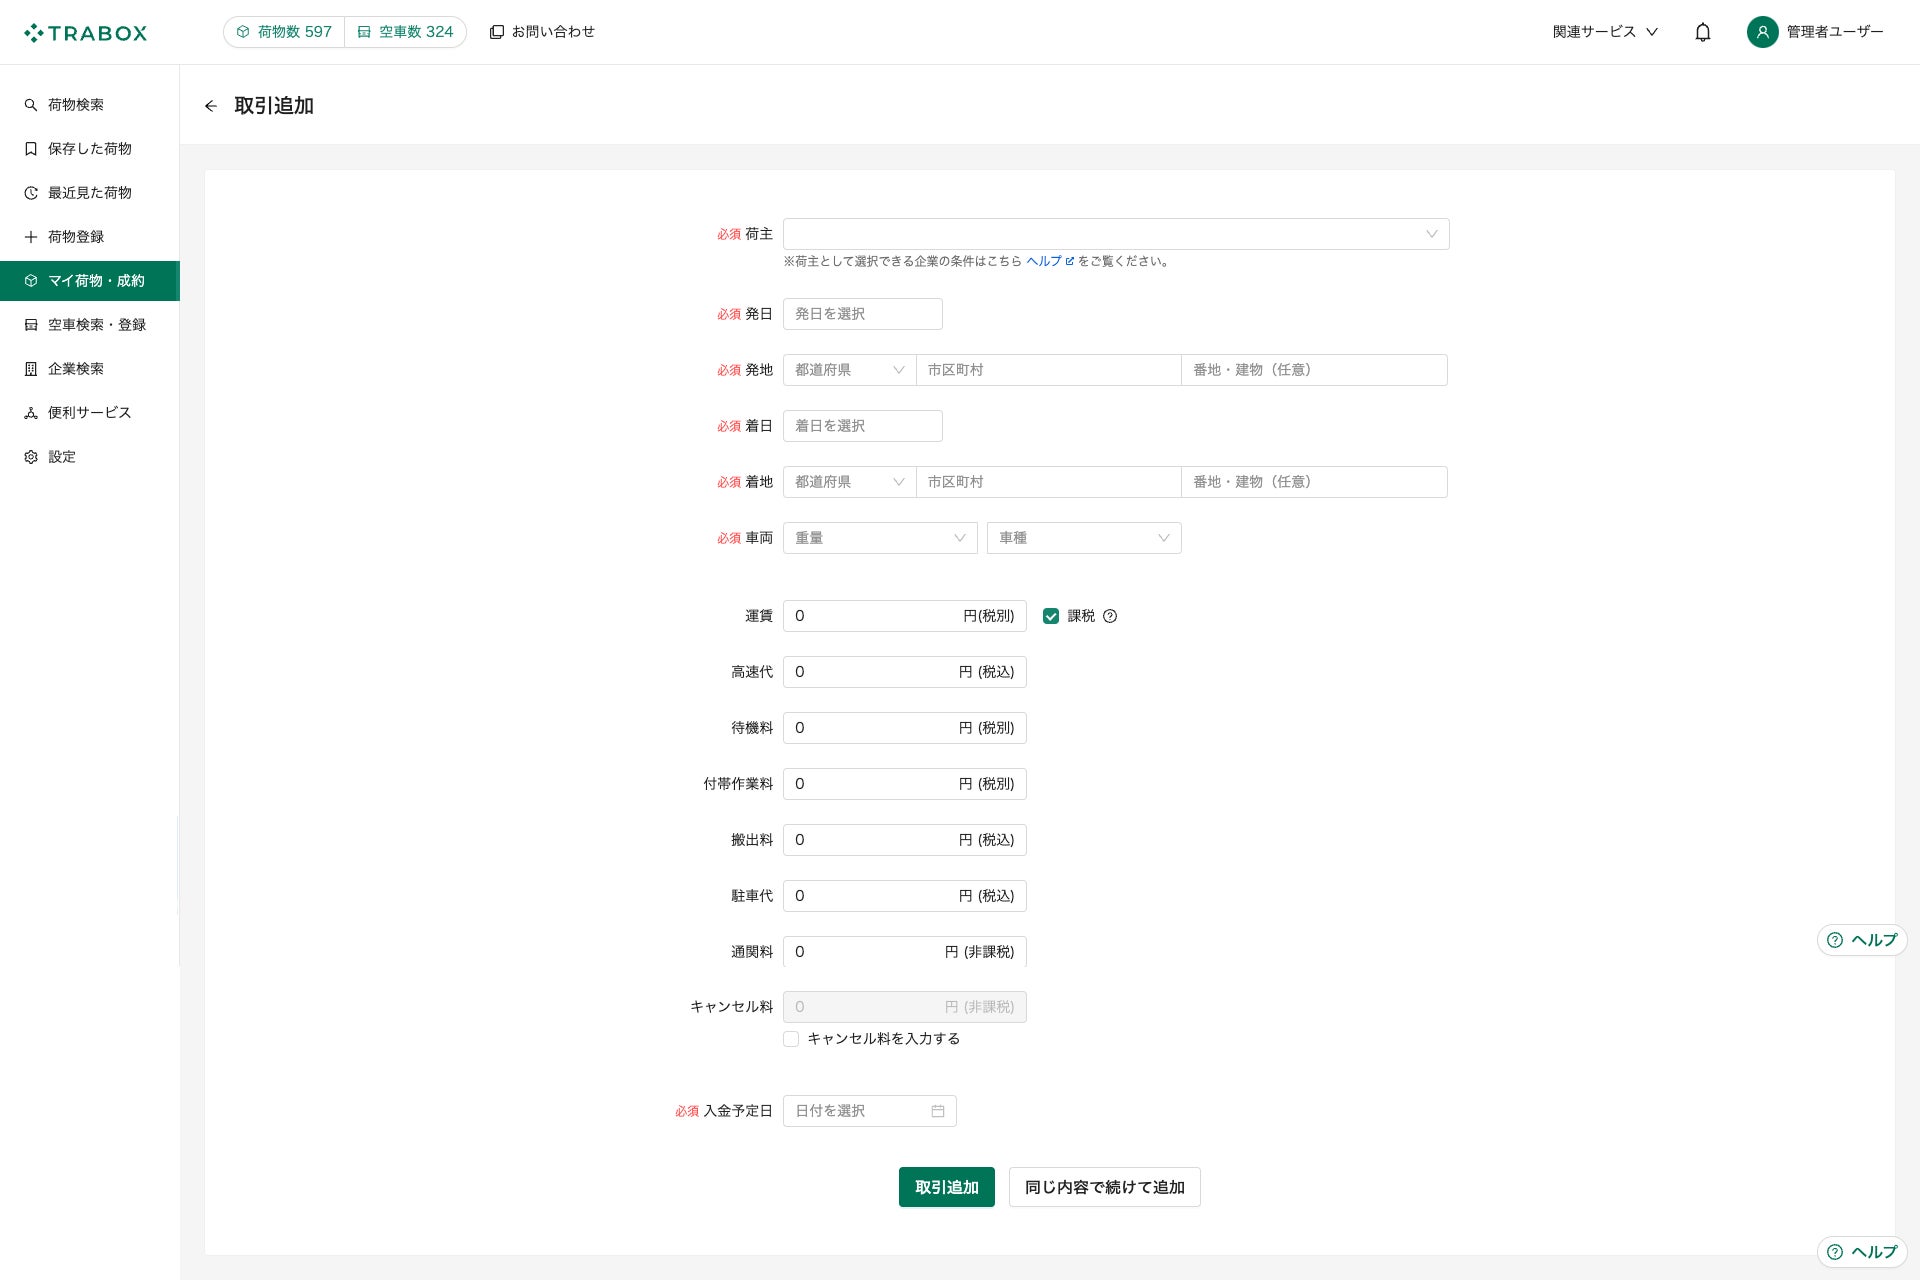Click the green 取引追加 button
1920x1281 pixels.
point(946,1187)
